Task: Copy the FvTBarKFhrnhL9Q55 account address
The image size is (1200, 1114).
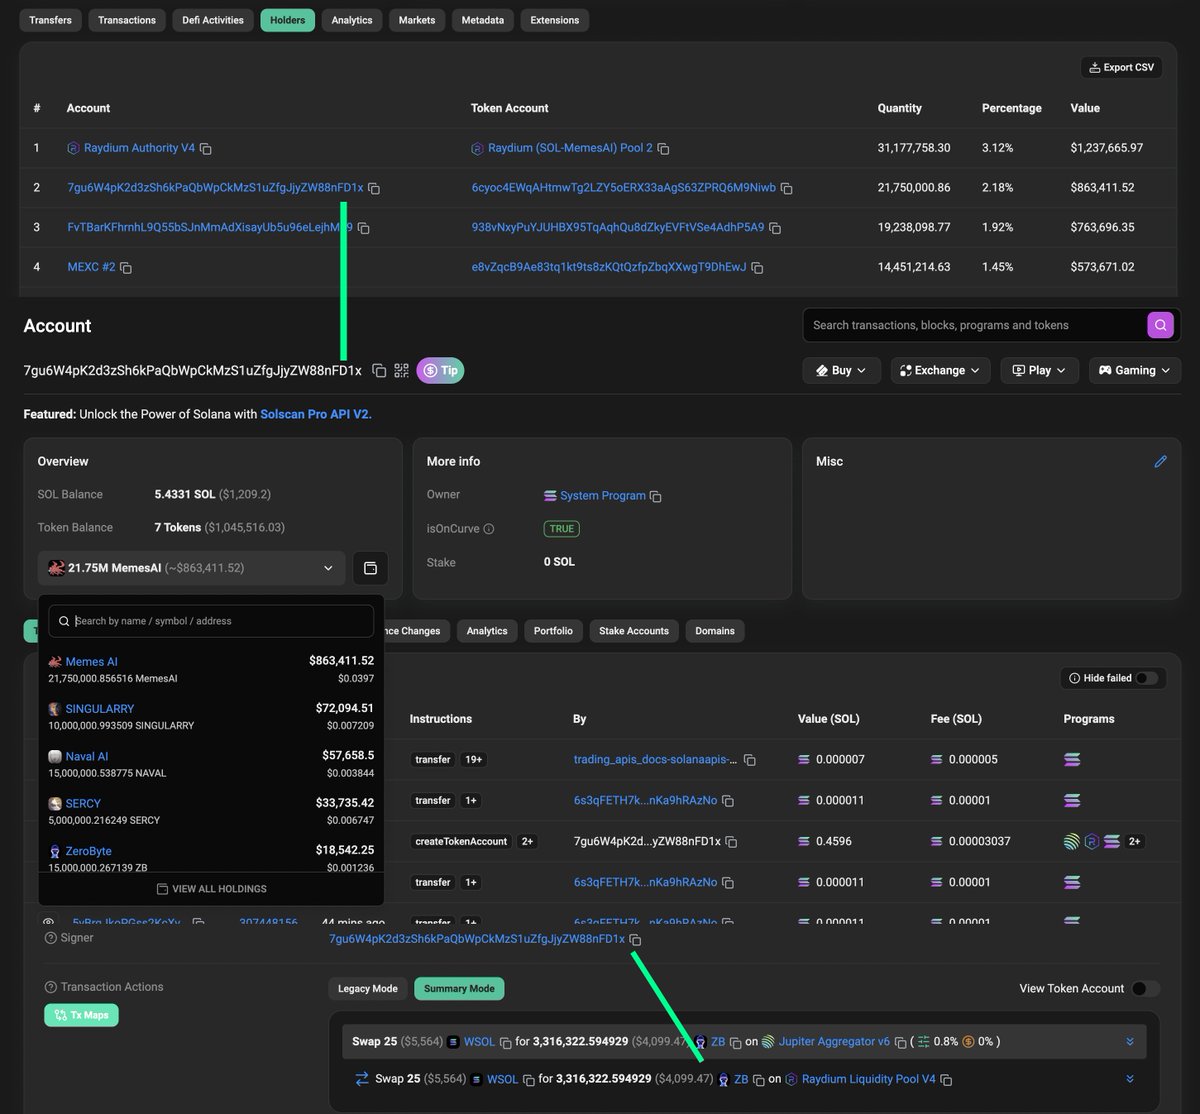Action: (364, 228)
